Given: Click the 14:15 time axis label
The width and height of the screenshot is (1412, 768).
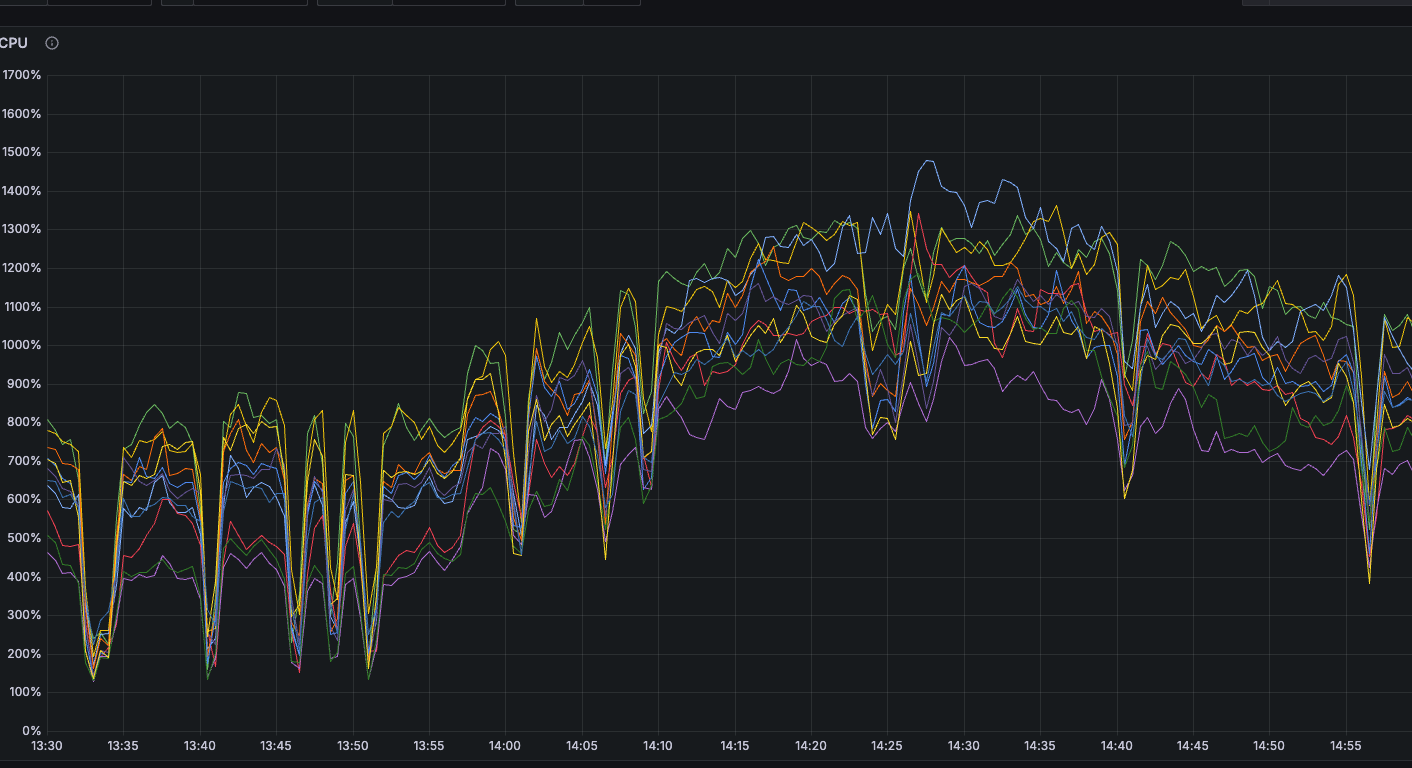Looking at the screenshot, I should [734, 746].
